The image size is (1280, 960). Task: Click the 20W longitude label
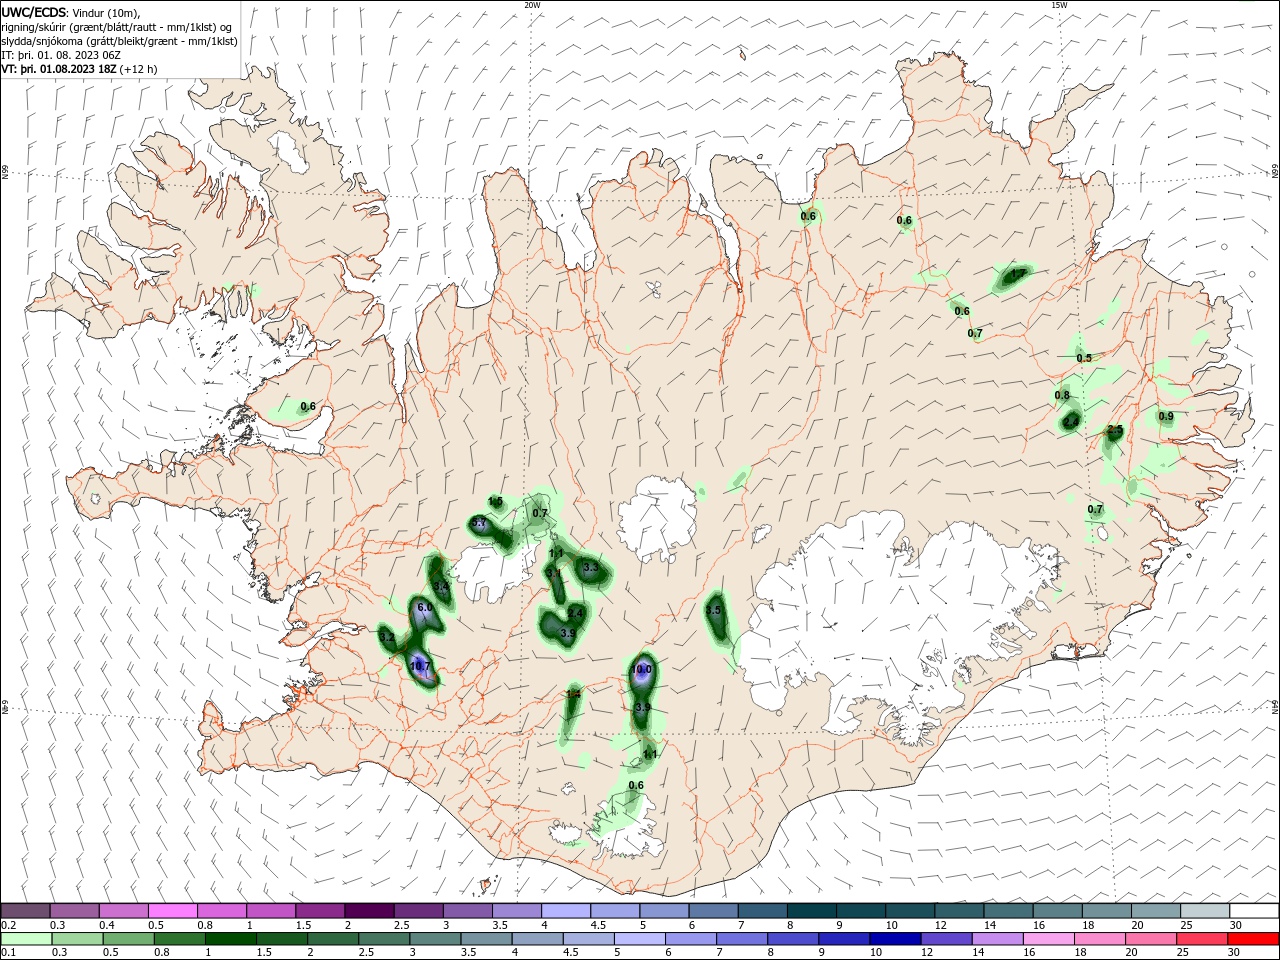point(532,5)
